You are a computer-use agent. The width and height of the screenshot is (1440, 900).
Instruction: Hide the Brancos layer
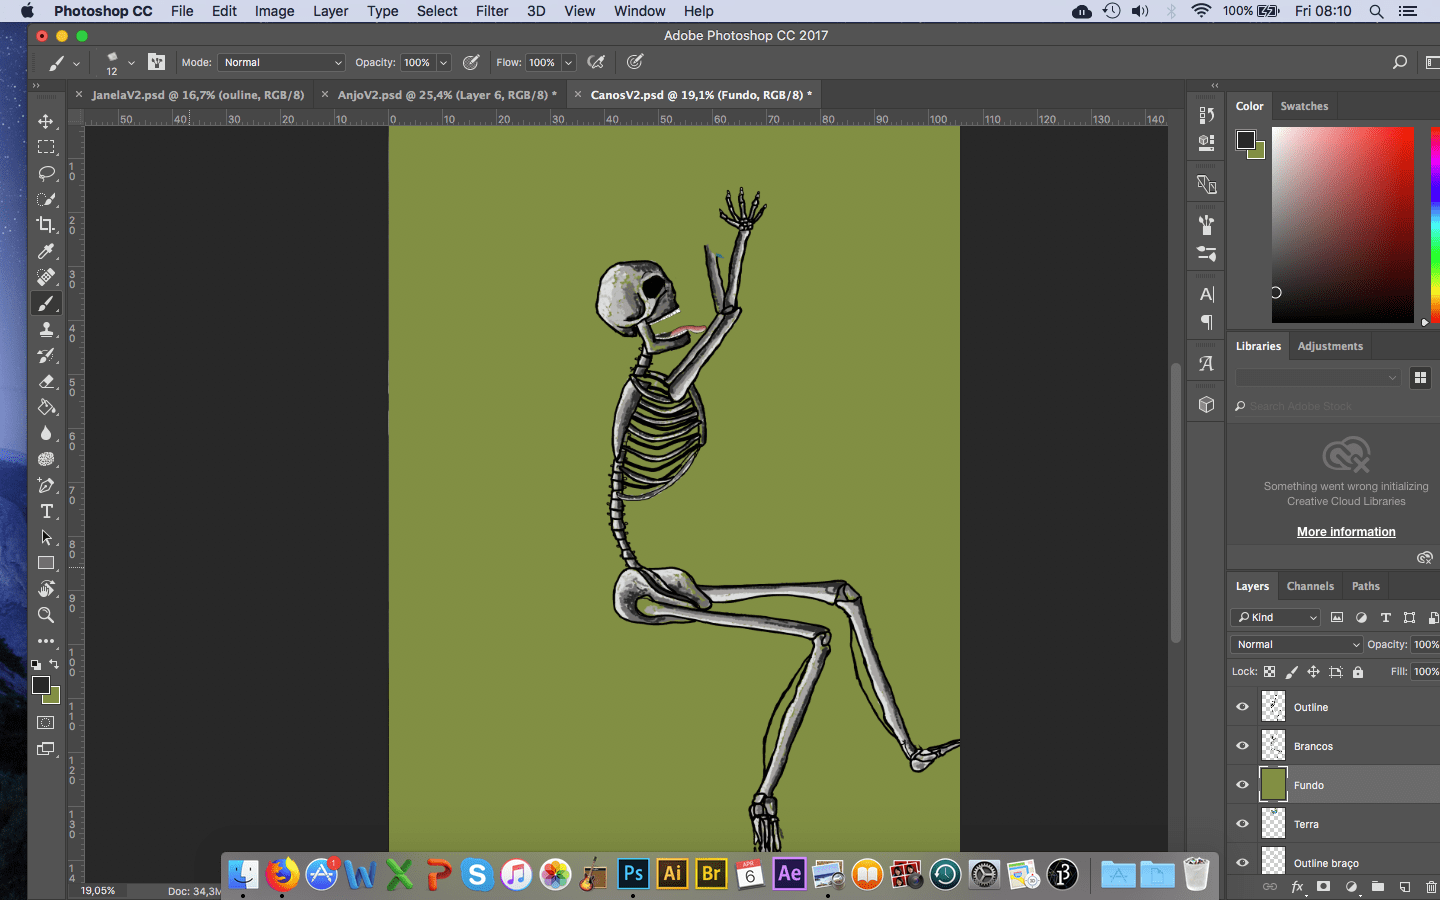point(1242,746)
